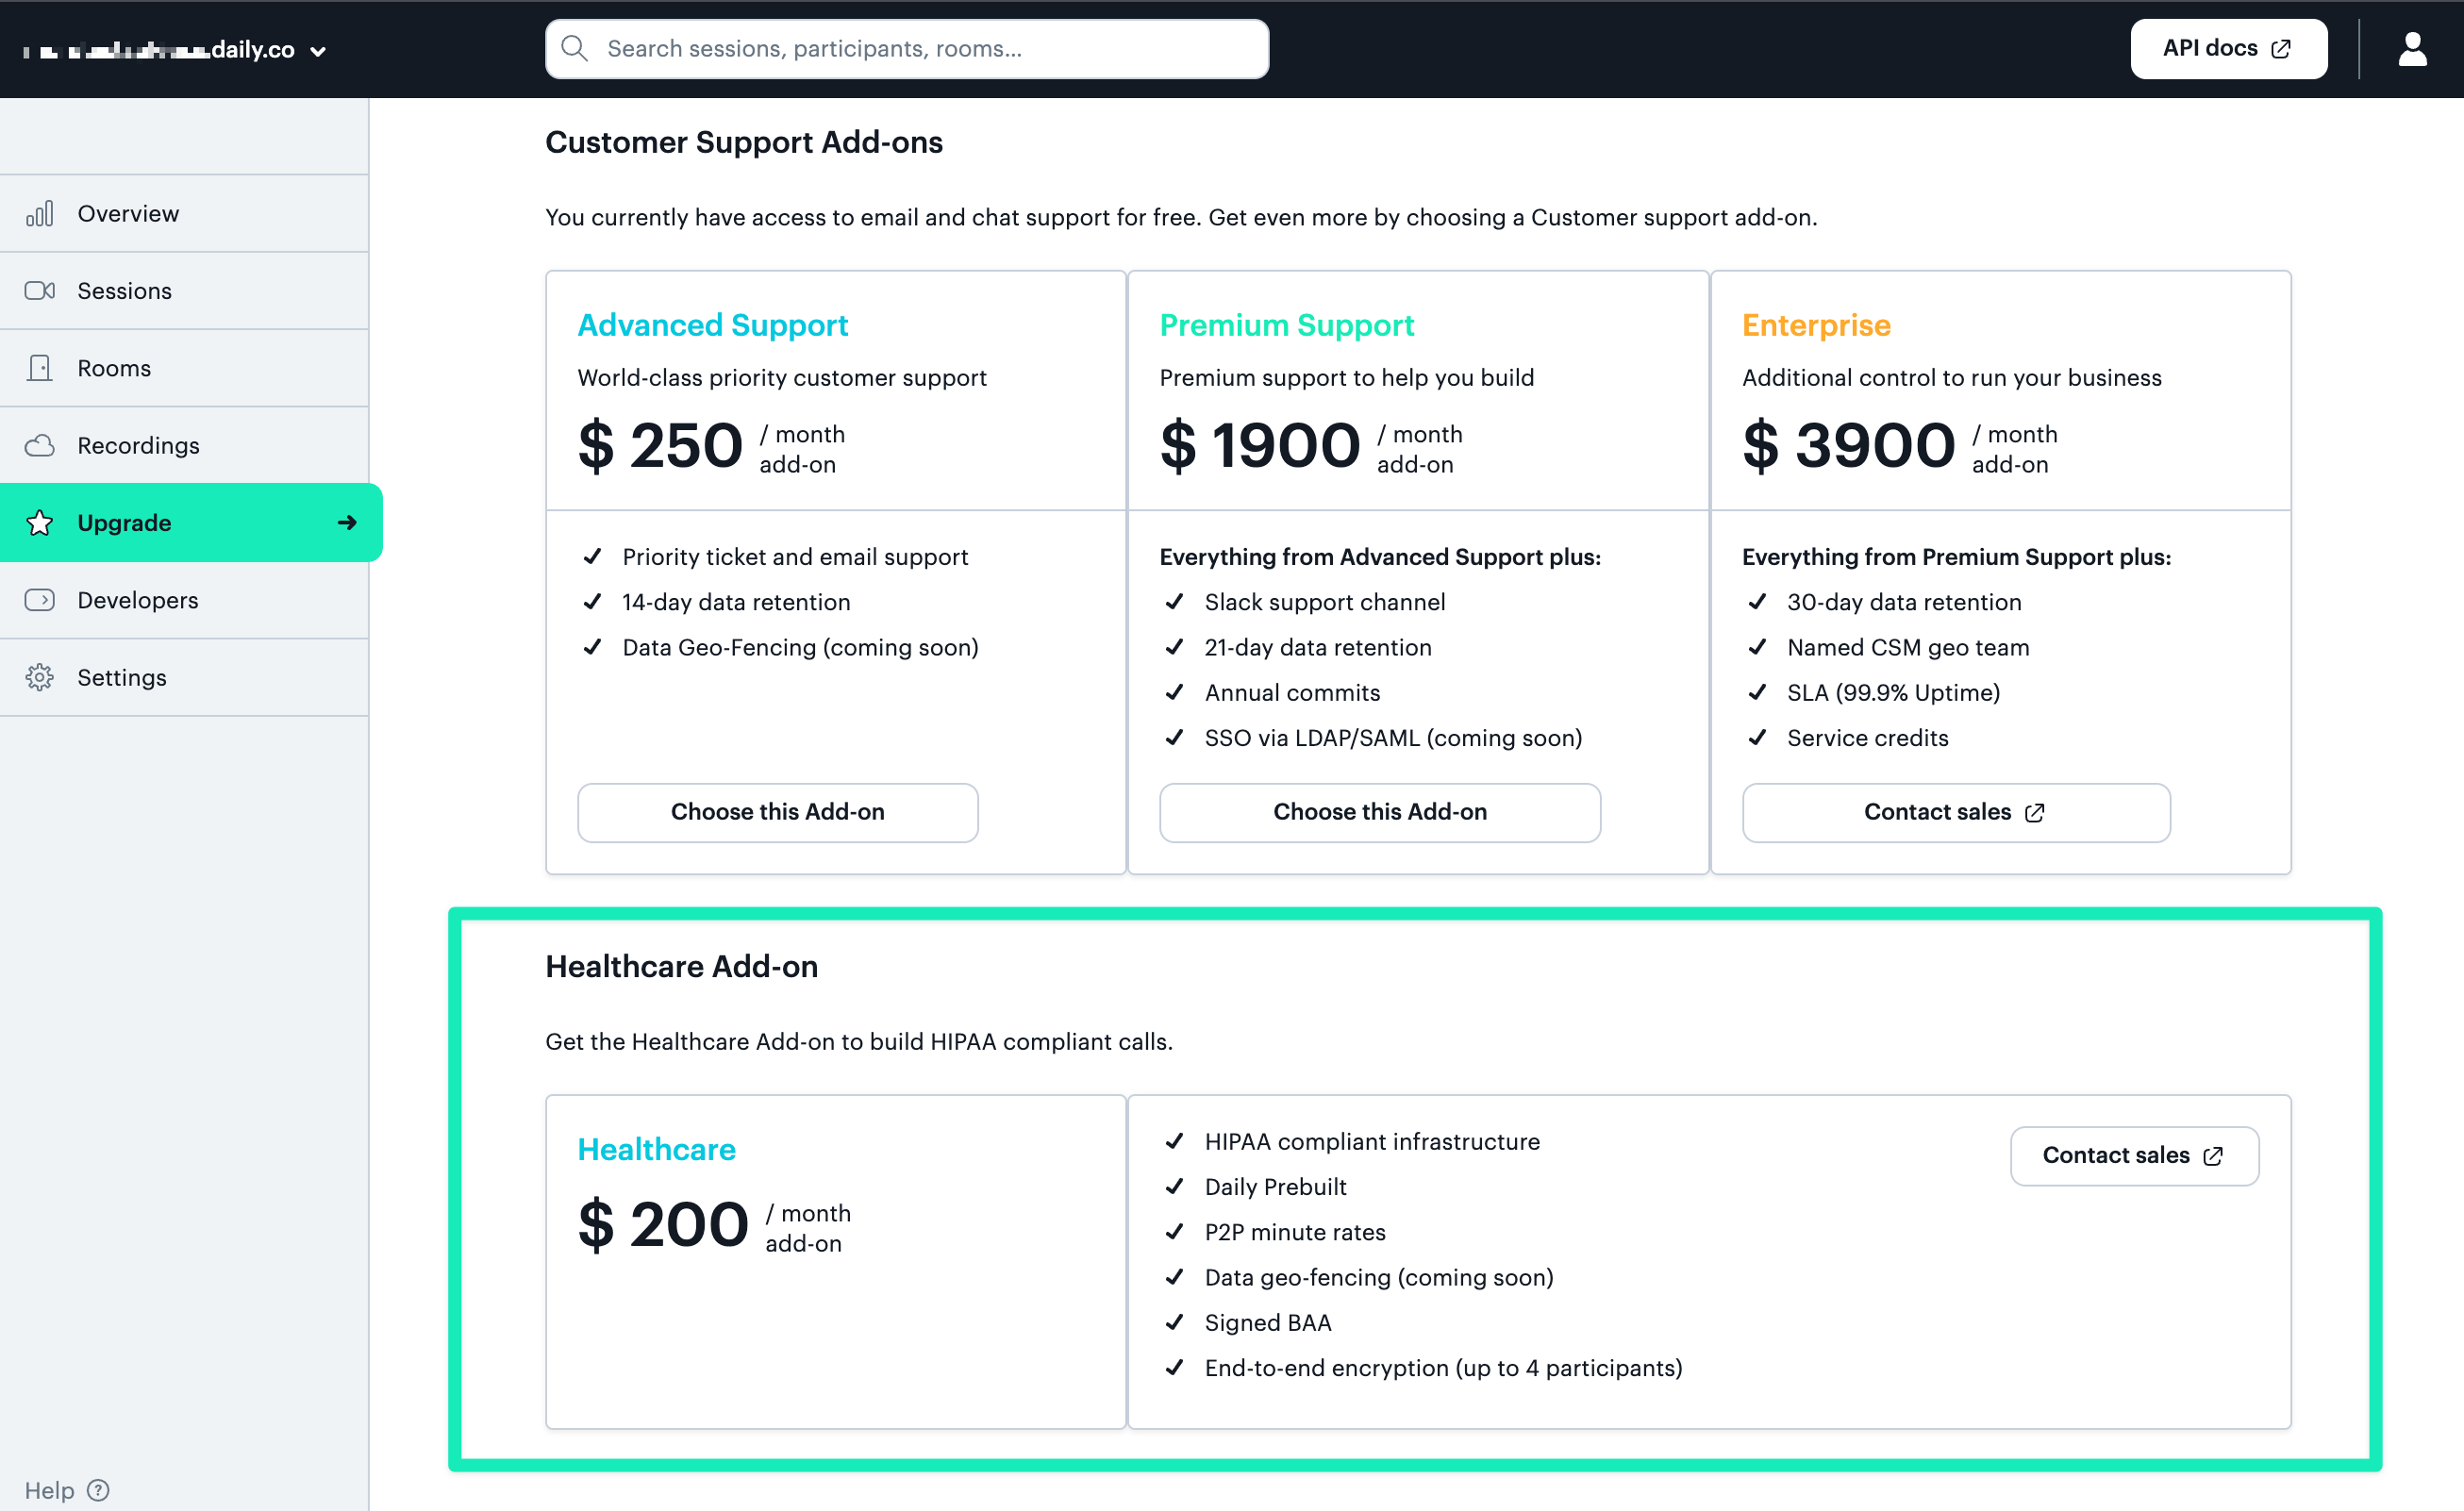
Task: Click the Overview sidebar icon
Action: point(41,213)
